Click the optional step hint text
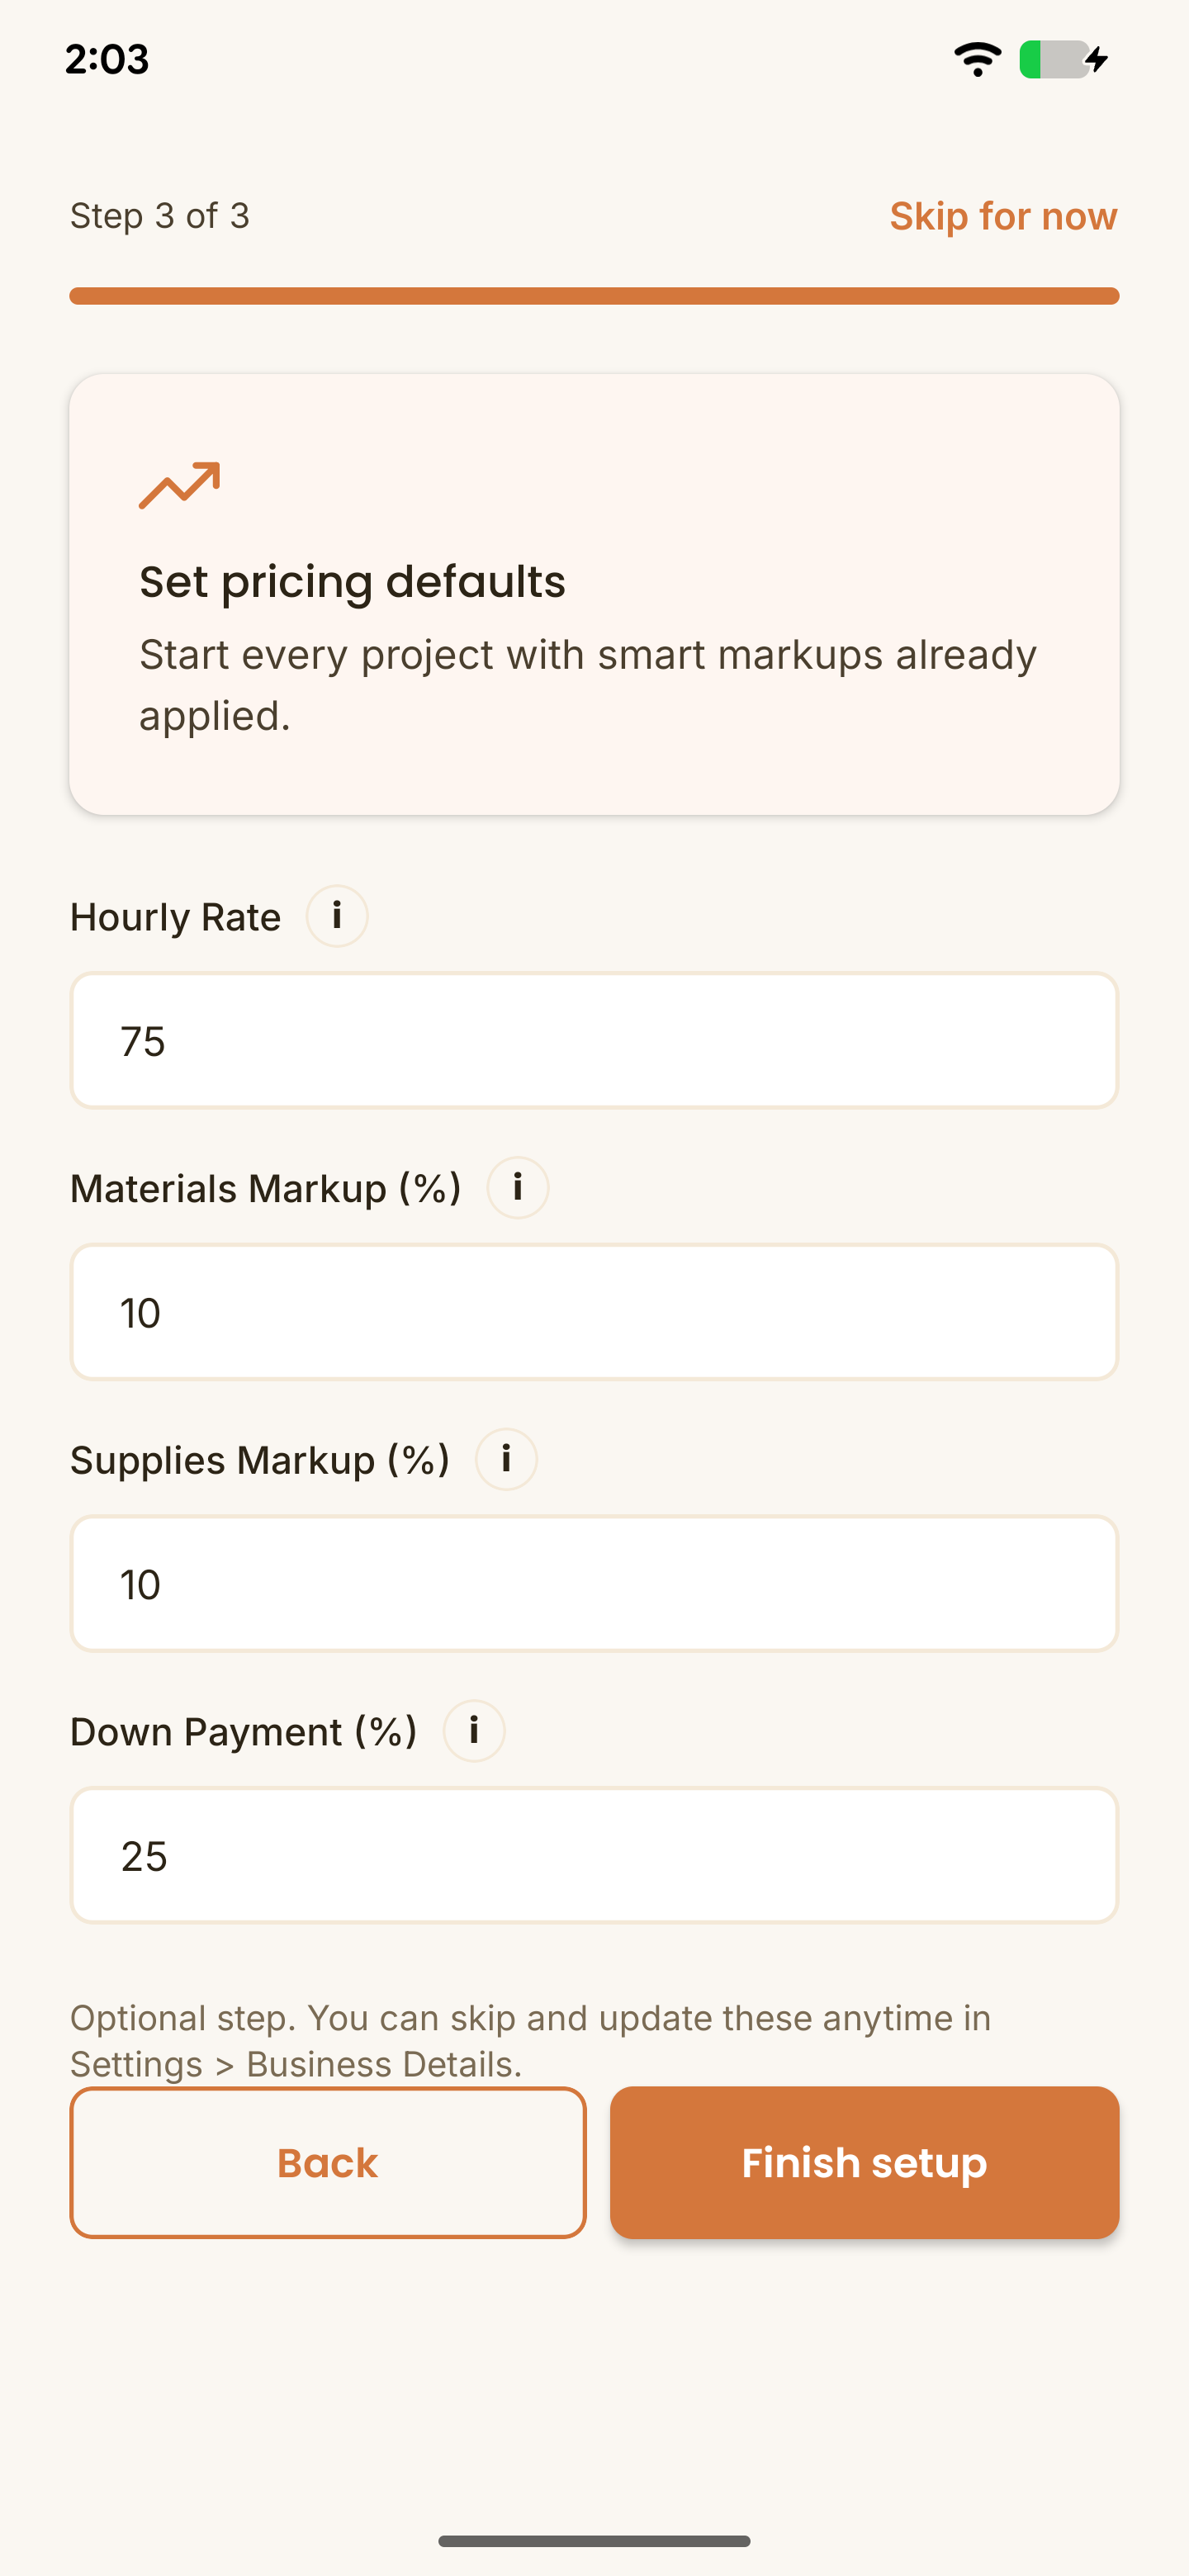The width and height of the screenshot is (1189, 2576). pyautogui.click(x=530, y=2040)
